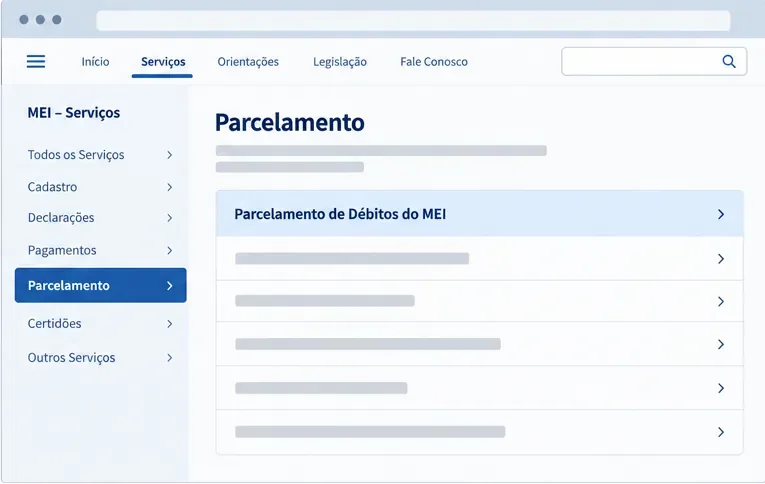The width and height of the screenshot is (765, 484).
Task: Select the Serviços tab
Action: pos(163,62)
